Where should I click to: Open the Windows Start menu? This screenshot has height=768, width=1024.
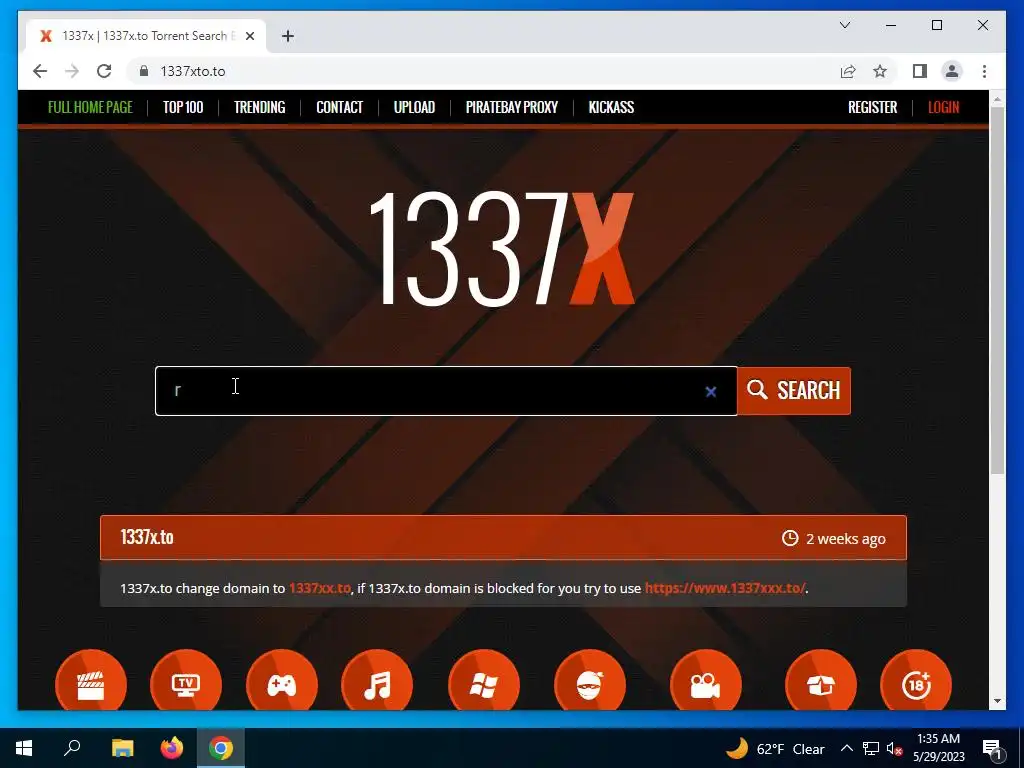[x=24, y=748]
